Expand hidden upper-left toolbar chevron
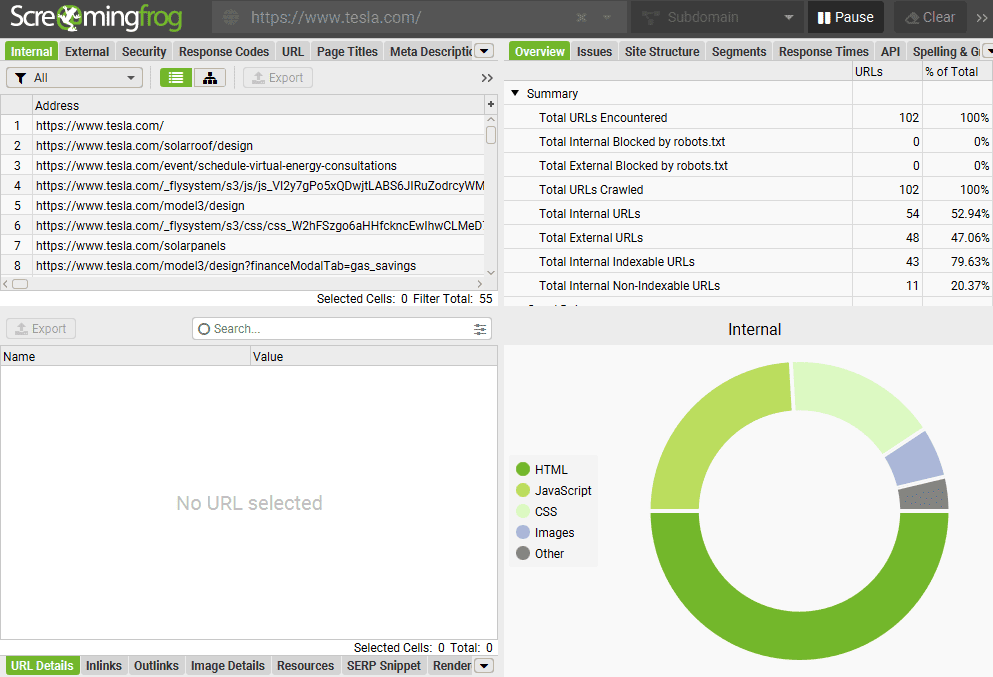The height and width of the screenshot is (677, 993). (x=486, y=78)
